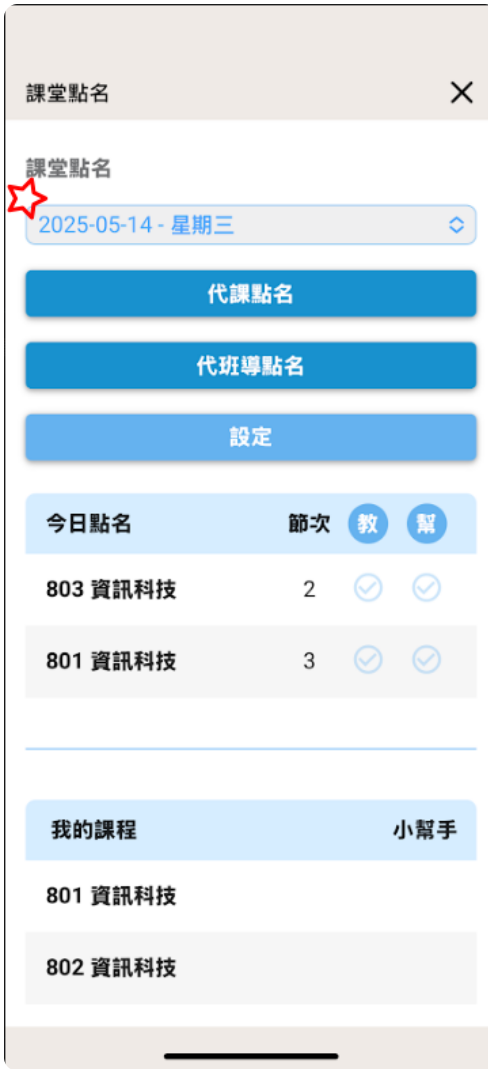Open 801 資訊科技 under 我的課程
This screenshot has width=488, height=1069.
(251, 896)
